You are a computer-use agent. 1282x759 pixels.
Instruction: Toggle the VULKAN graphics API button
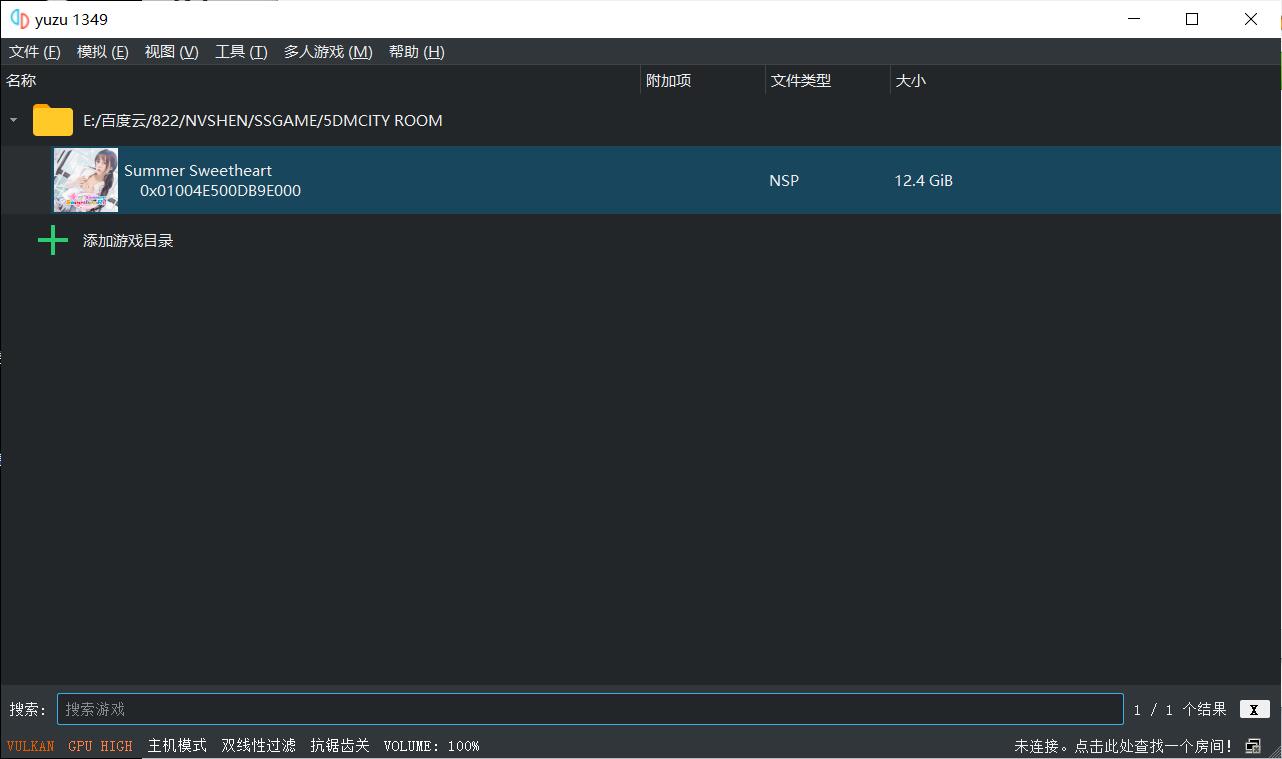tap(31, 746)
